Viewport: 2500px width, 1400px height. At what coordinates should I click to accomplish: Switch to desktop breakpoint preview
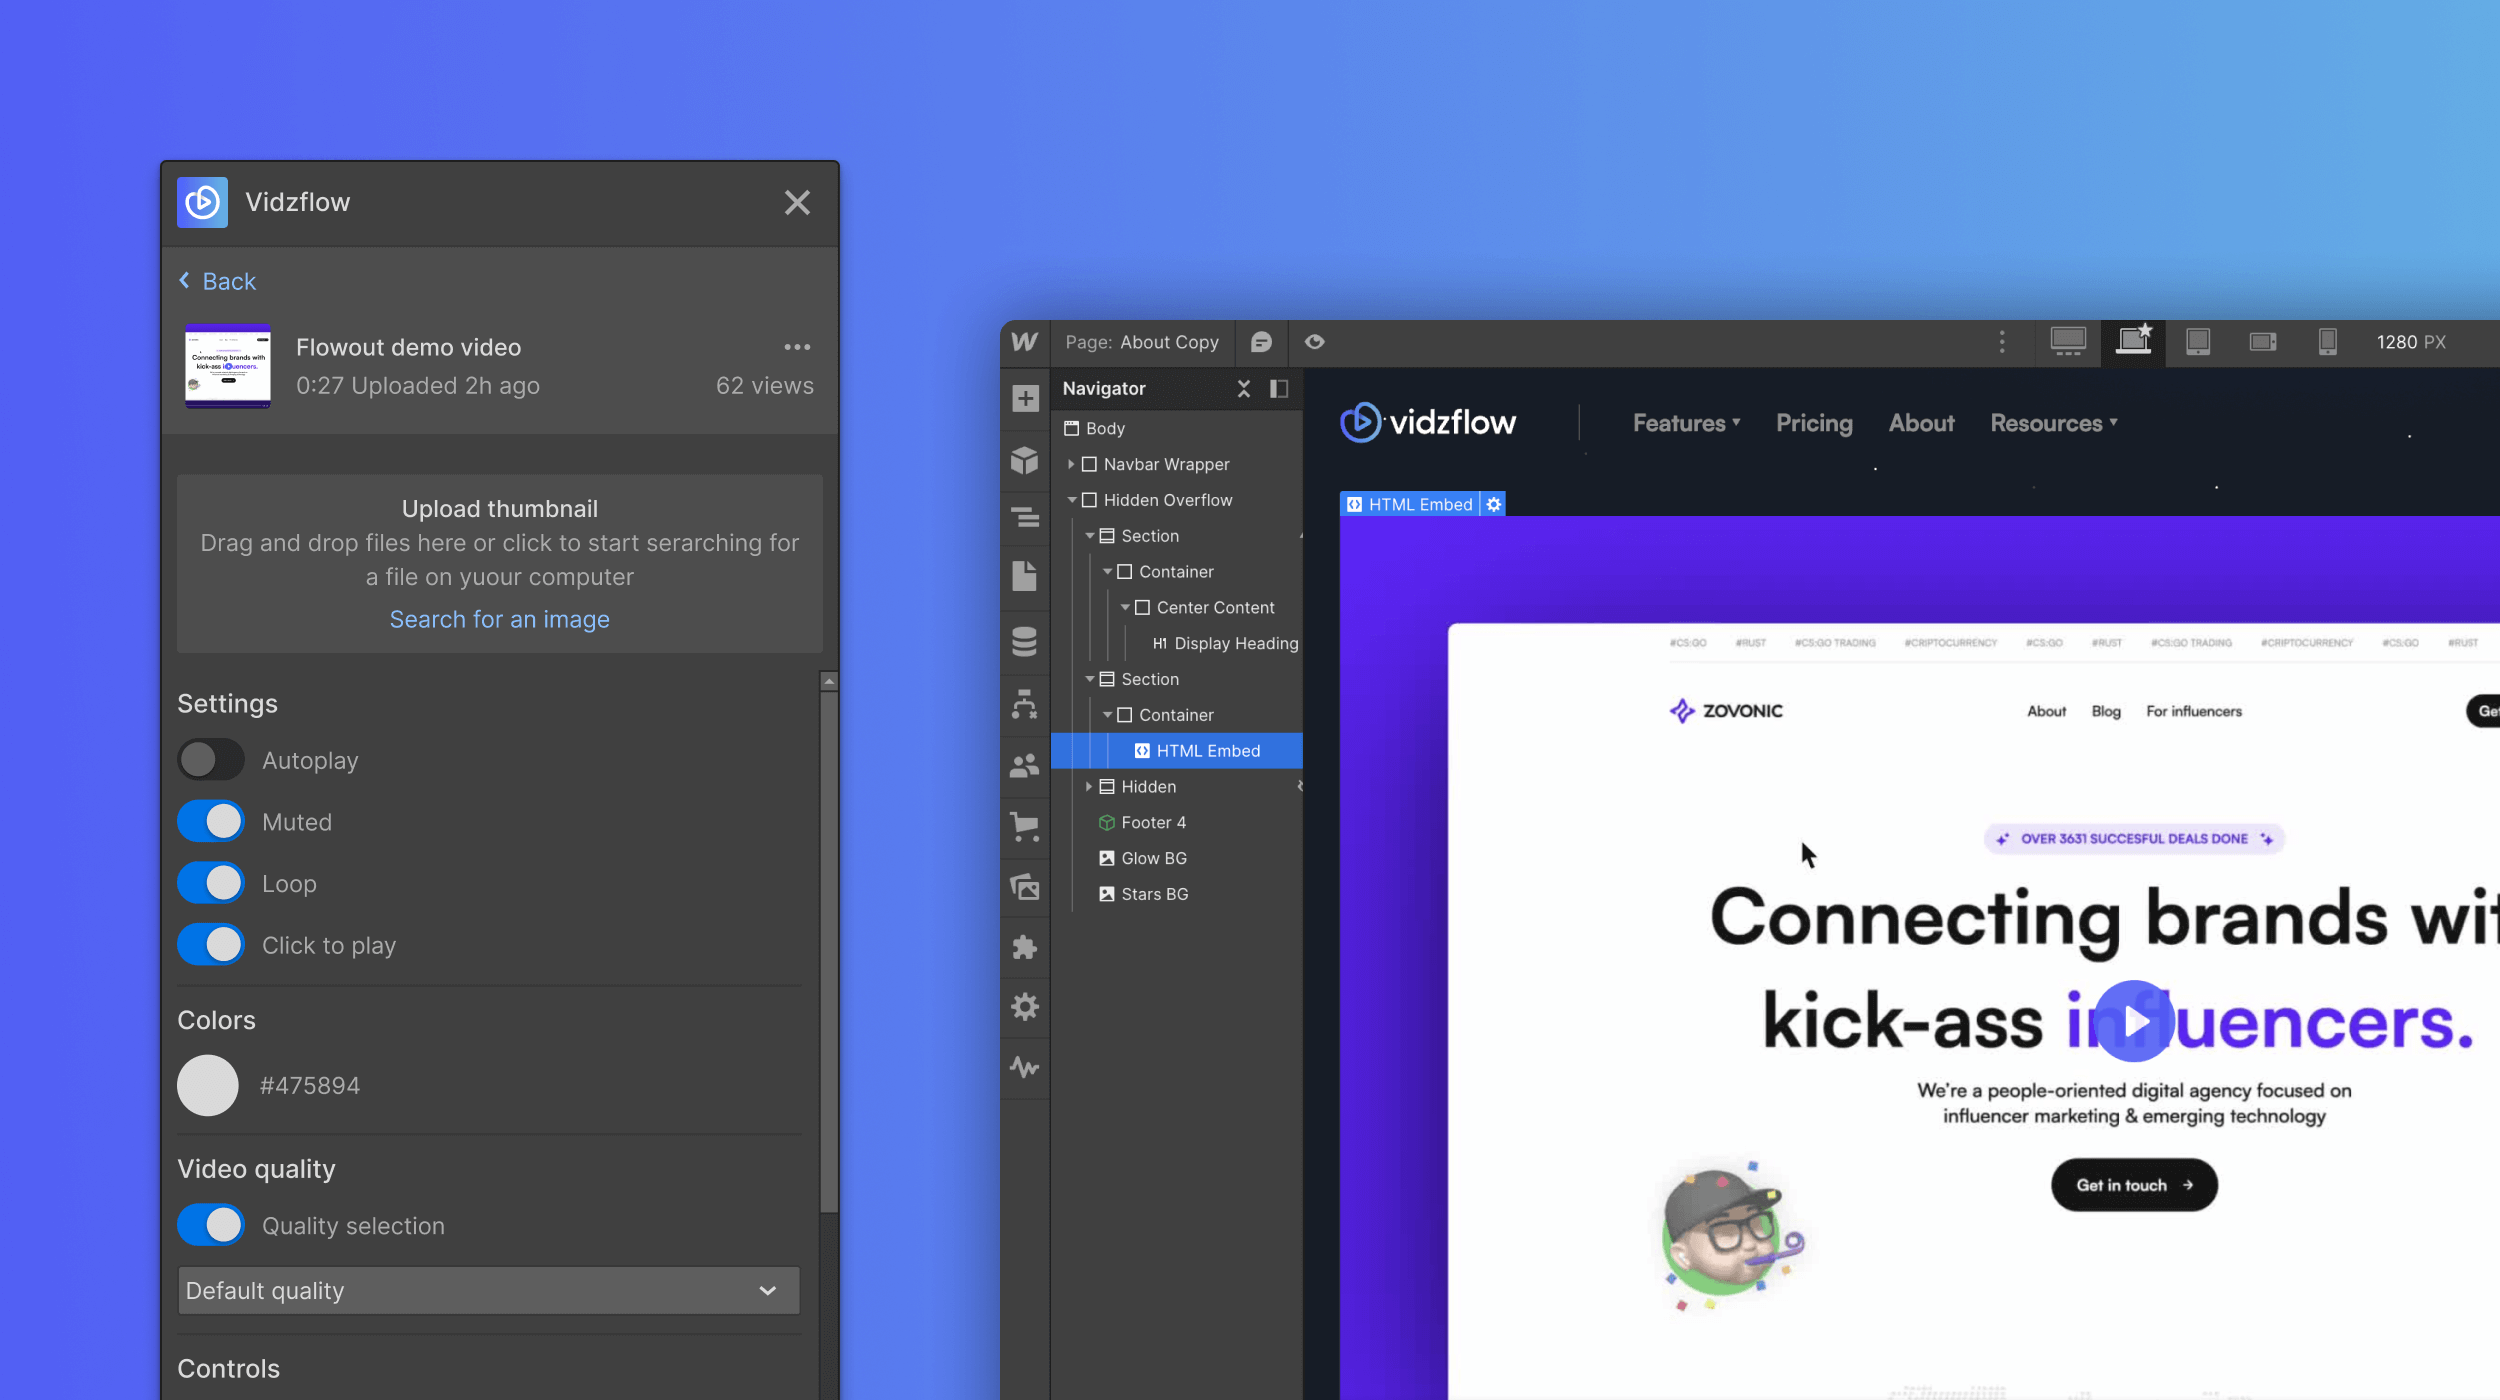(x=2068, y=343)
